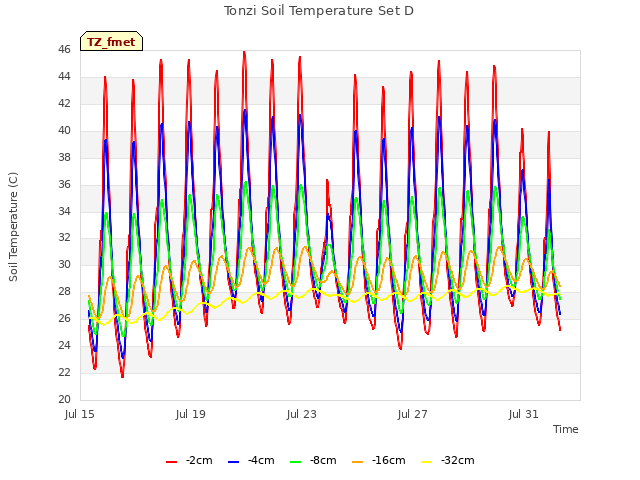Image resolution: width=640 pixels, height=480 pixels.
Task: Click the chart title Tonzi Soil Temperature Set D
Action: coord(319,11)
